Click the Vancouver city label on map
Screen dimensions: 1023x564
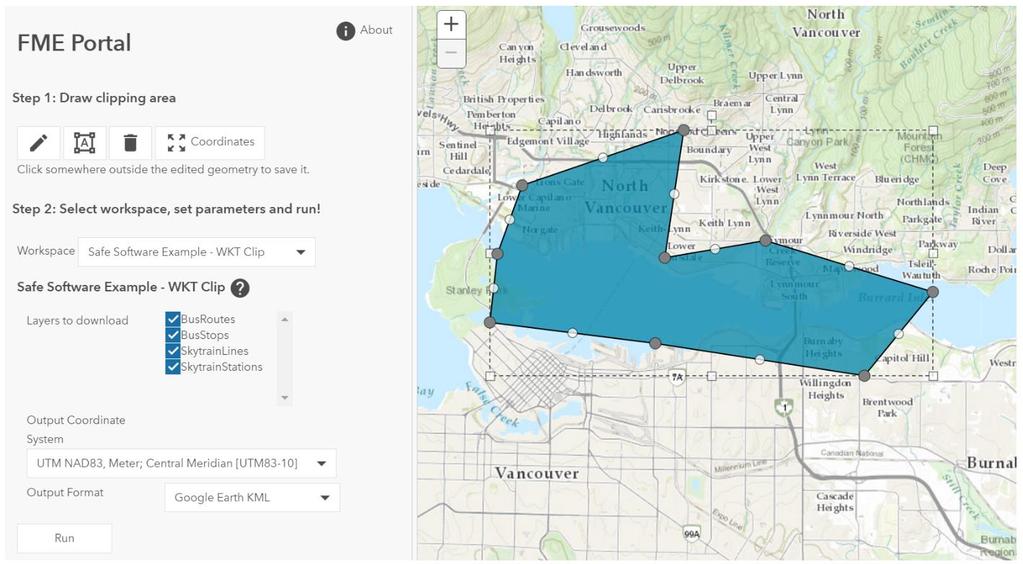pyautogui.click(x=537, y=473)
